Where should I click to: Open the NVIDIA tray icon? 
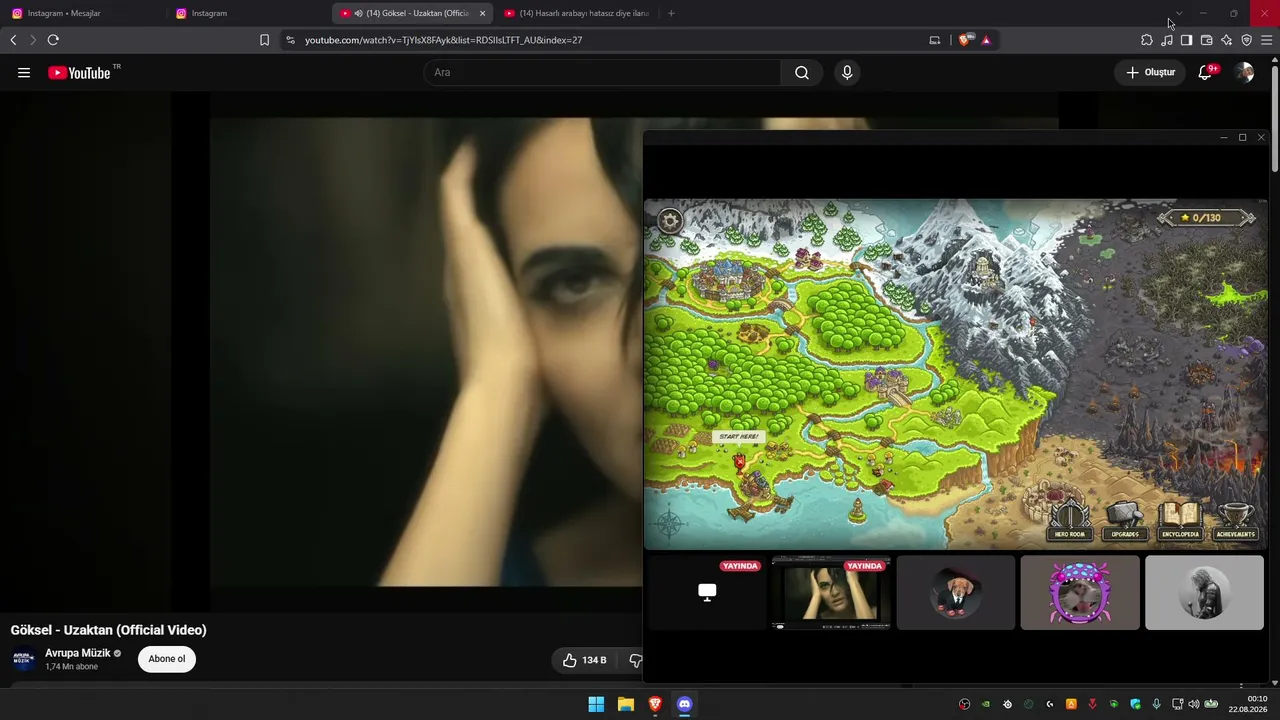pos(986,704)
